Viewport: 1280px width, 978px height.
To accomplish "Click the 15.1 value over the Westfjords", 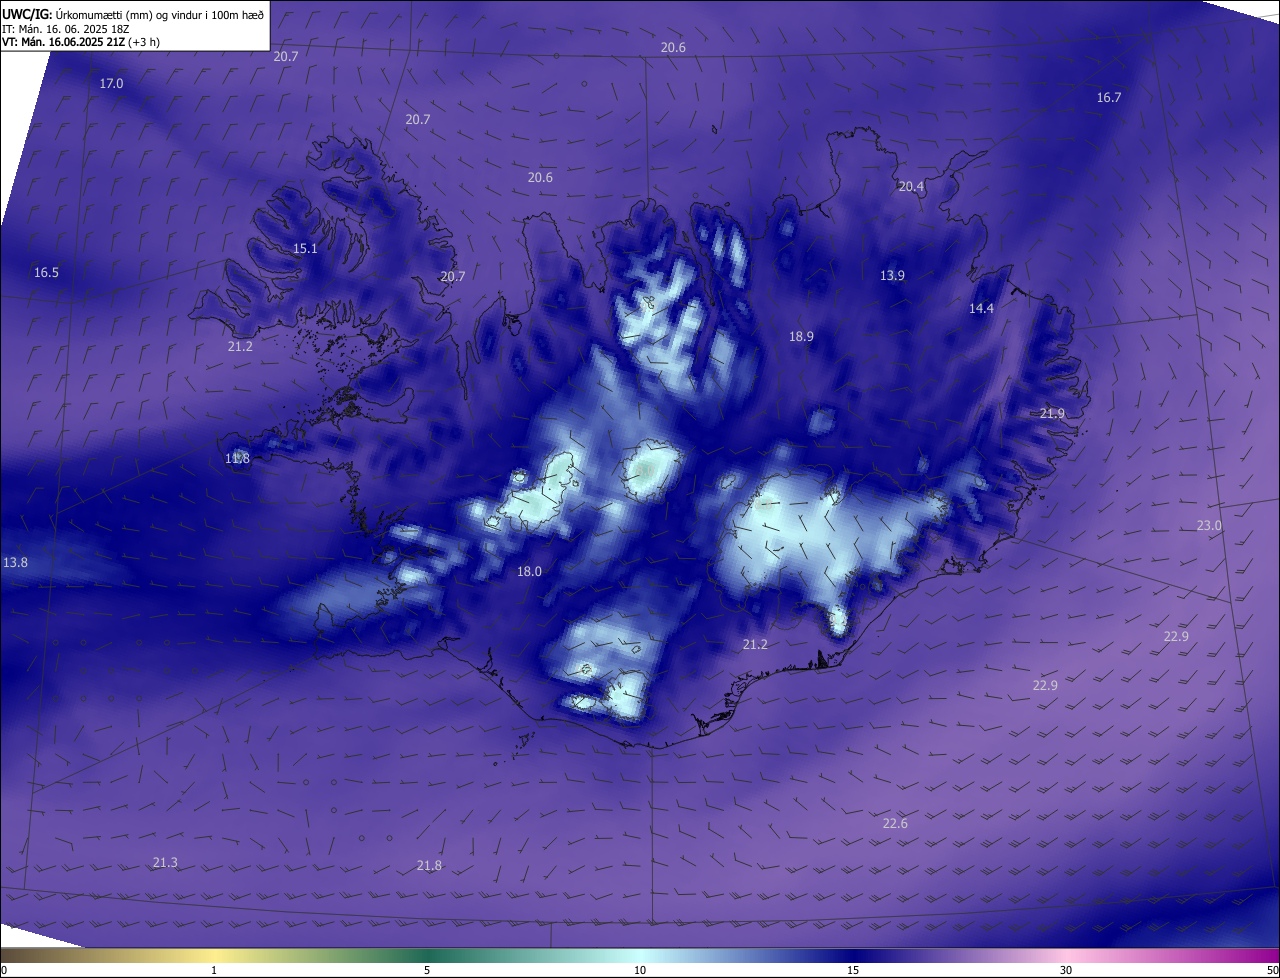I will coord(305,249).
